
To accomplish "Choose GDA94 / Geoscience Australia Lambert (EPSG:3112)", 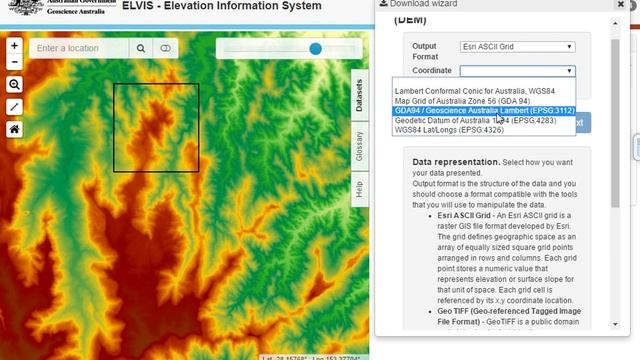I will (484, 111).
